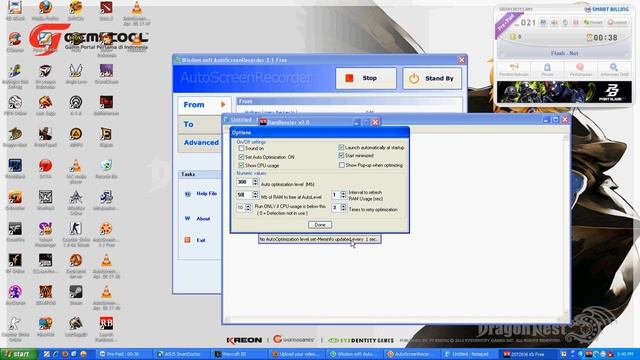
Task: Click the Flash - Net label in billing widget
Action: (x=564, y=53)
